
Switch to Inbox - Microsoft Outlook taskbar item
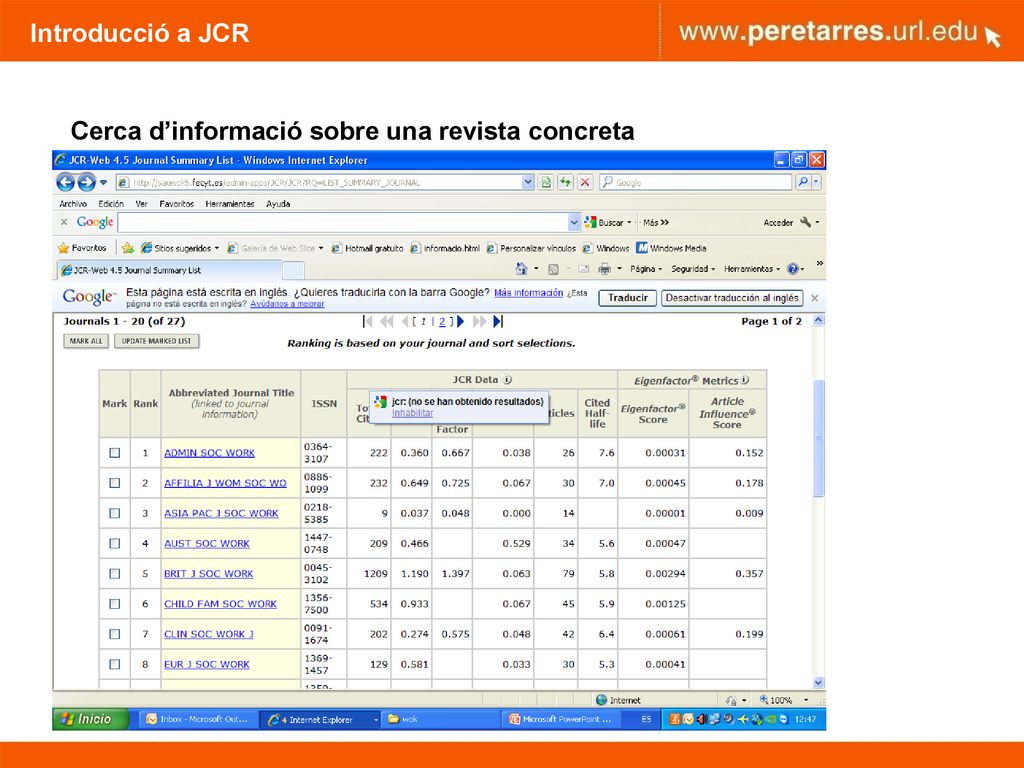(x=198, y=719)
